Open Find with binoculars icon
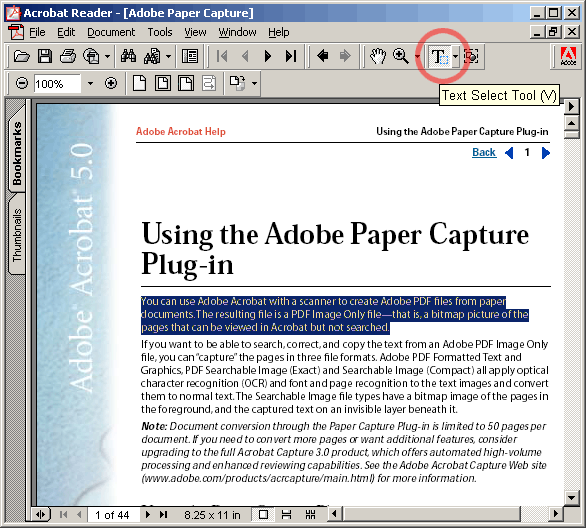The height and width of the screenshot is (528, 586). pyautogui.click(x=128, y=57)
